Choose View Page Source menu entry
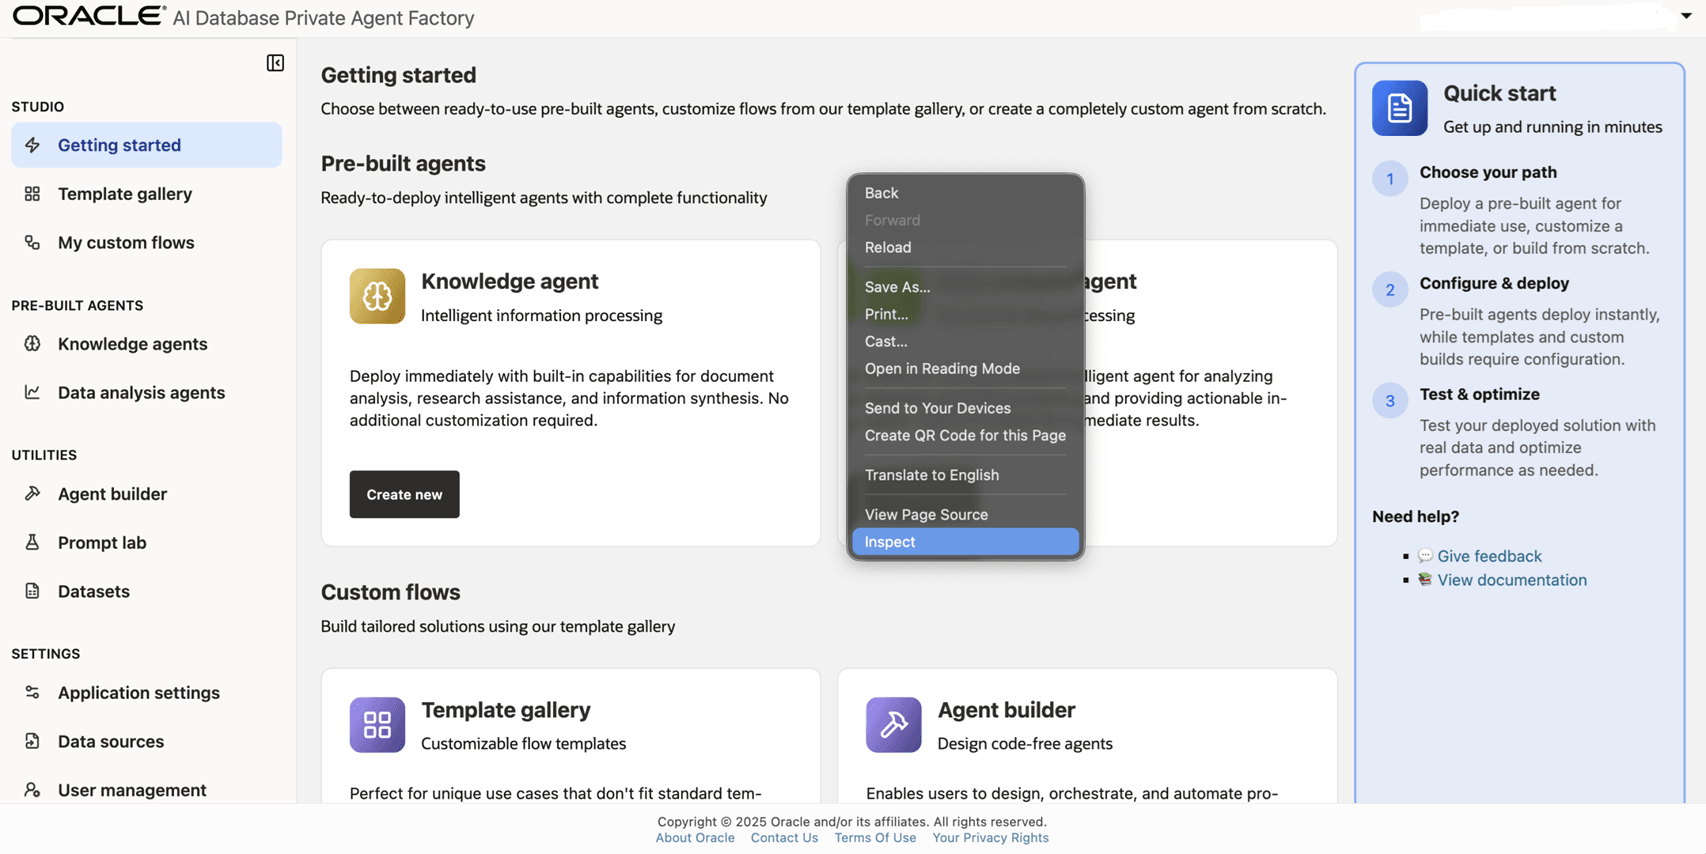The height and width of the screenshot is (854, 1706). [926, 514]
